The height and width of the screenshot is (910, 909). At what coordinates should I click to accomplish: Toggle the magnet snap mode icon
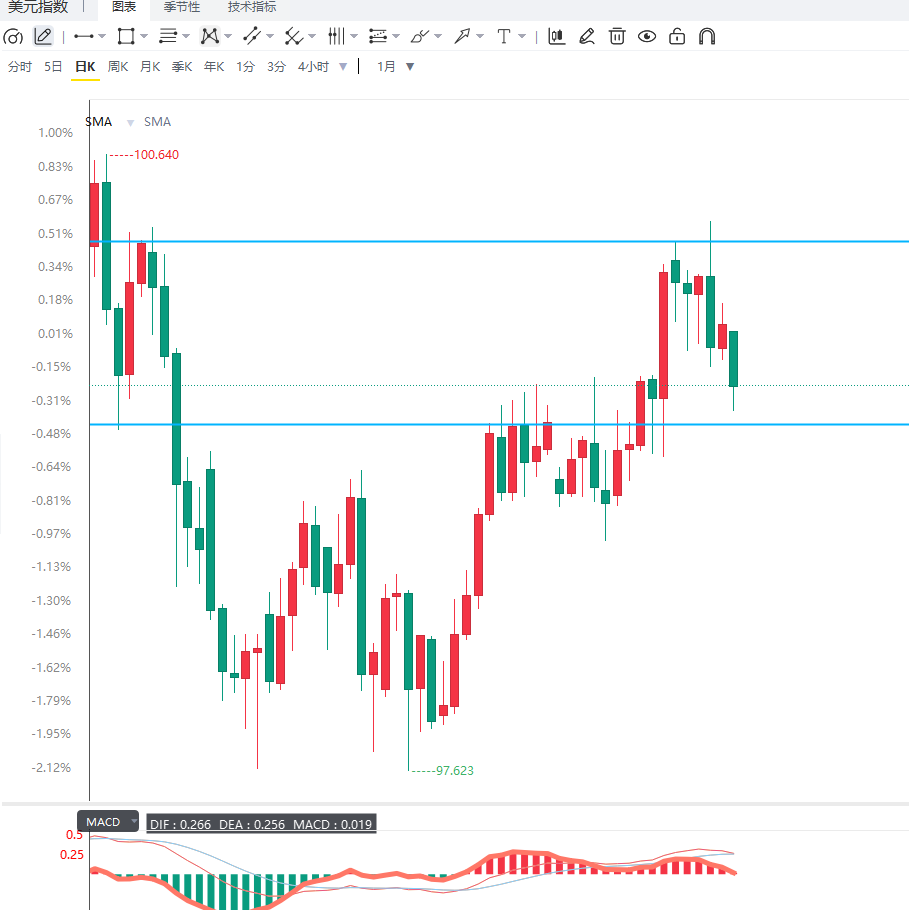pos(707,37)
